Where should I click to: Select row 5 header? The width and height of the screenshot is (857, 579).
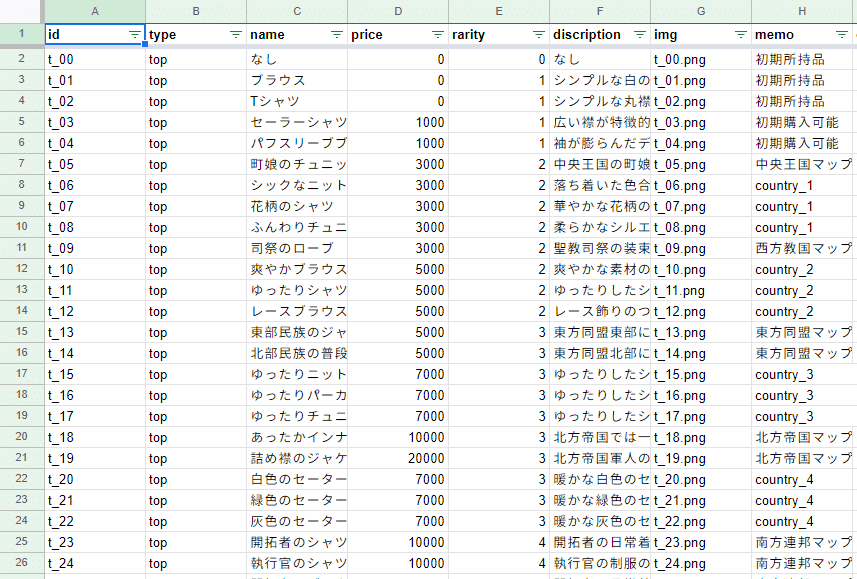click(22, 121)
